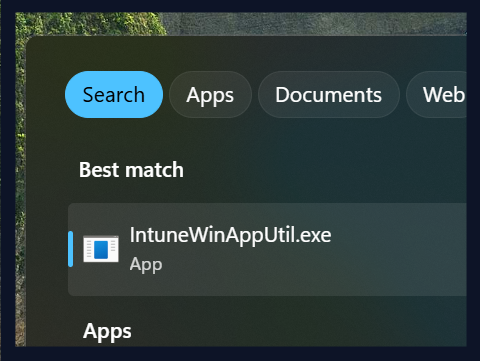
Task: Click the IntuneWinAppUtil.exe app icon
Action: coord(101,249)
